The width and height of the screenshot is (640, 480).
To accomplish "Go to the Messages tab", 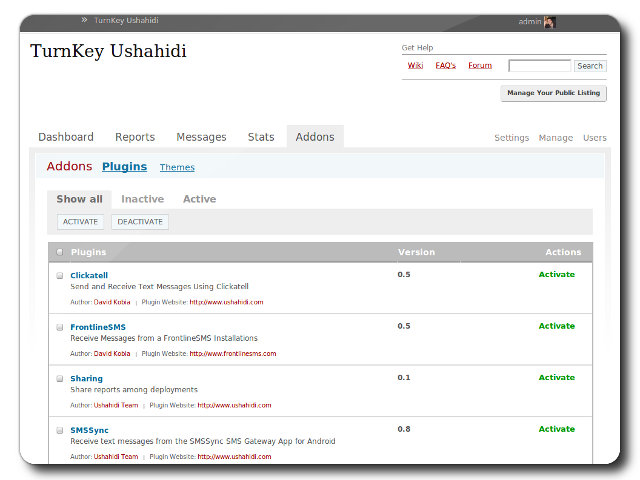I will tap(201, 137).
